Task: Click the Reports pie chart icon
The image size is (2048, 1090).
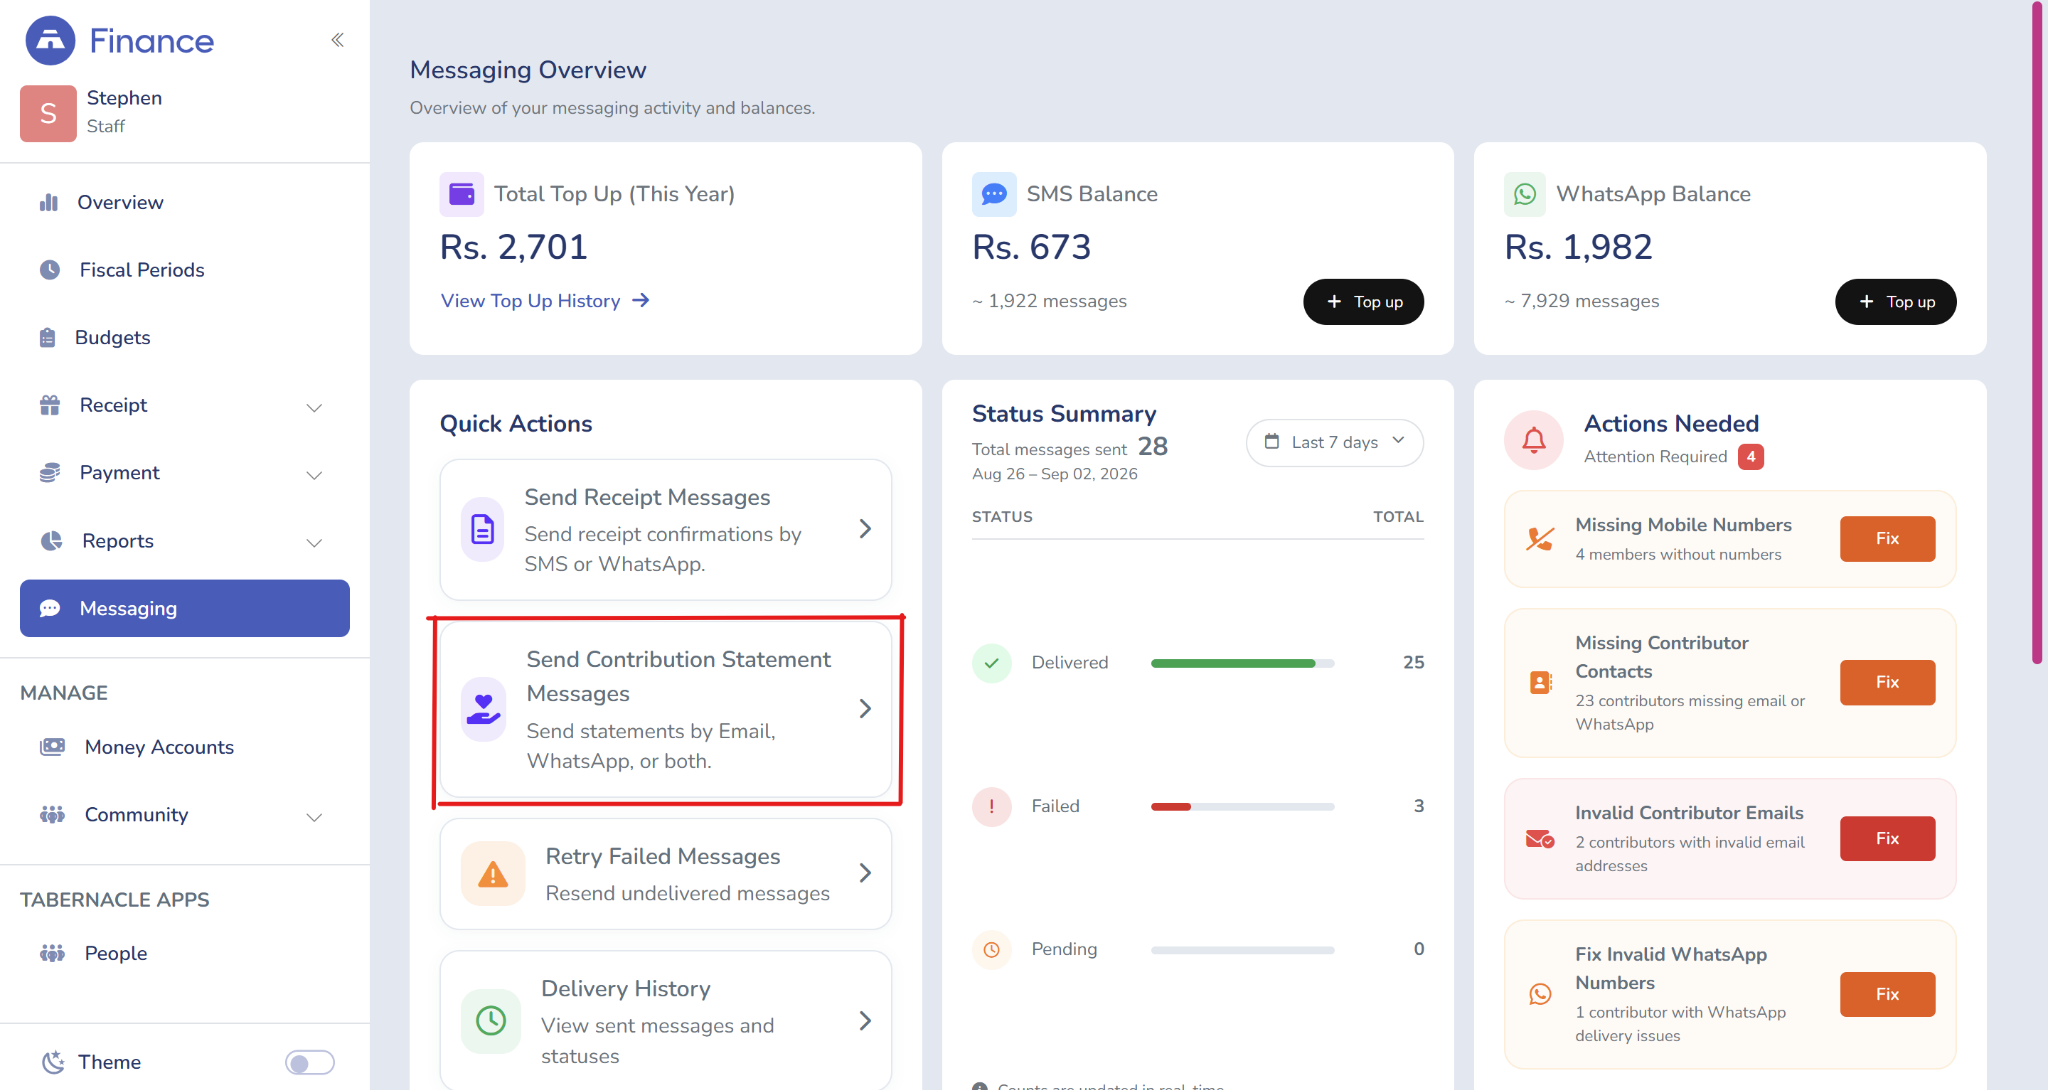Action: pos(51,541)
